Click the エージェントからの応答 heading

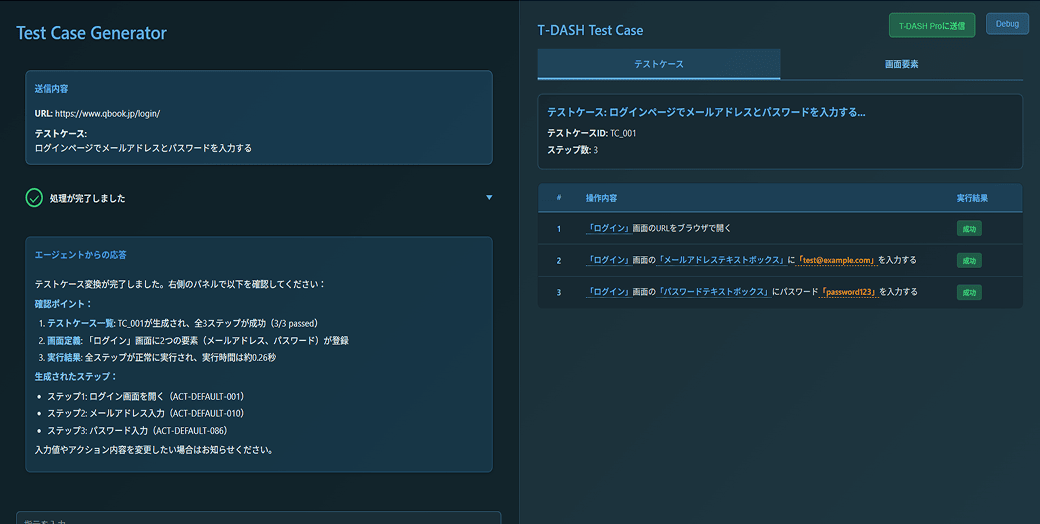click(80, 255)
